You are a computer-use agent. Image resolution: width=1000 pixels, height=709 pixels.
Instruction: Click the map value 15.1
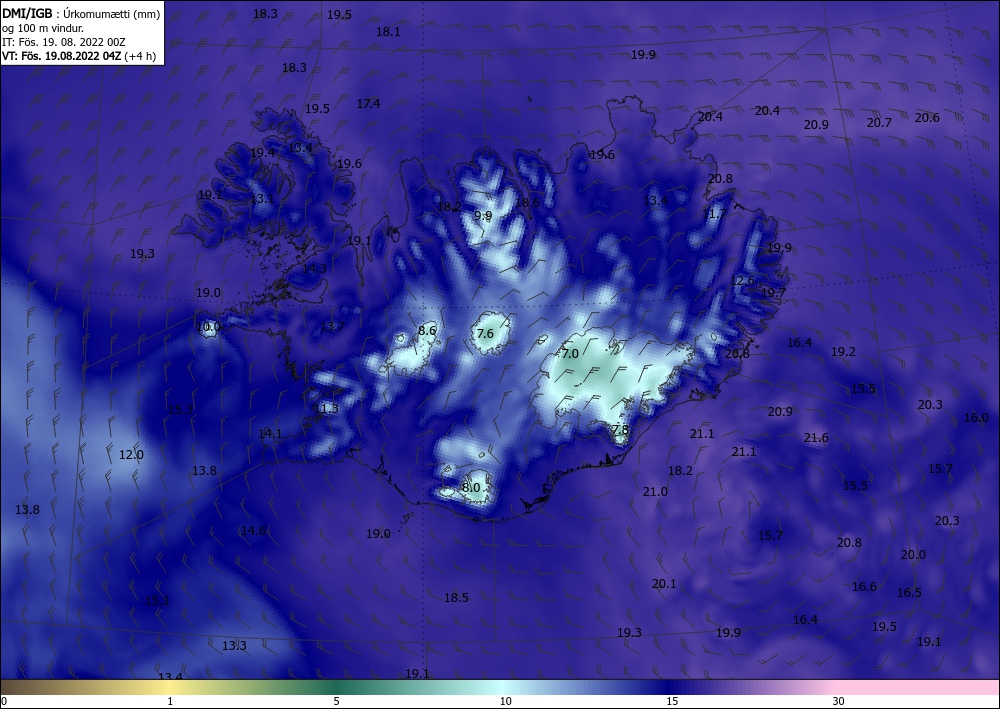point(157,601)
